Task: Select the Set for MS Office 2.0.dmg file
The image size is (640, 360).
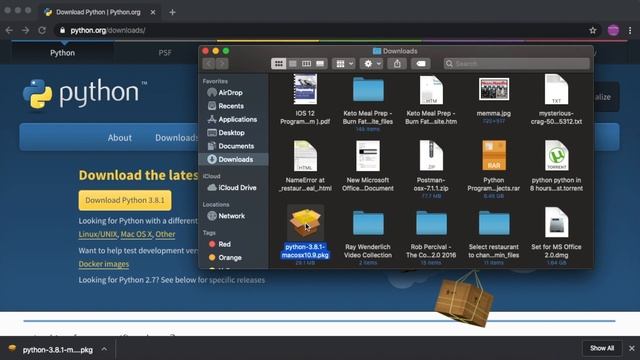Action: (x=556, y=223)
